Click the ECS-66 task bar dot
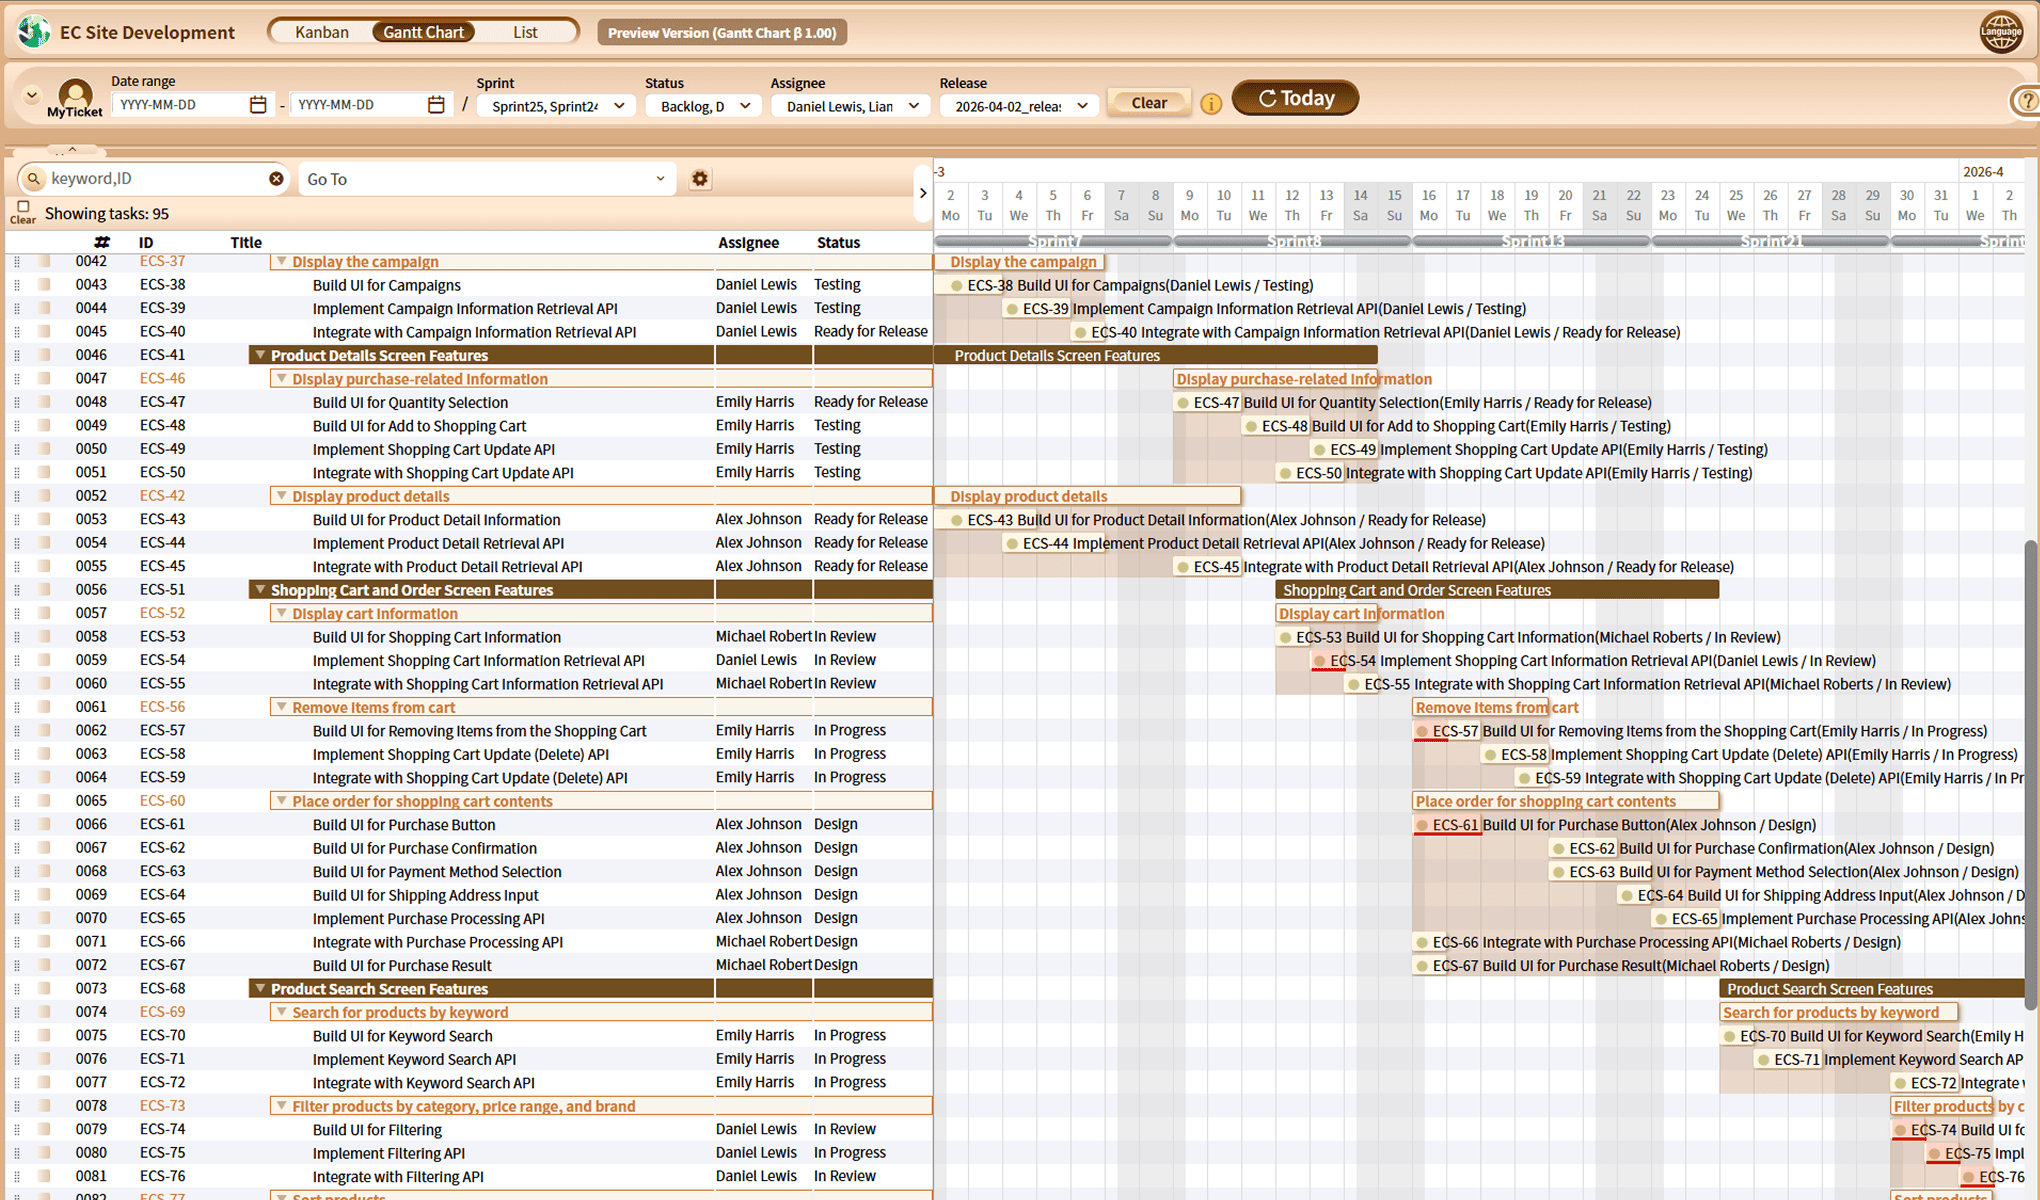Screen dimensions: 2040x1200 point(1421,942)
